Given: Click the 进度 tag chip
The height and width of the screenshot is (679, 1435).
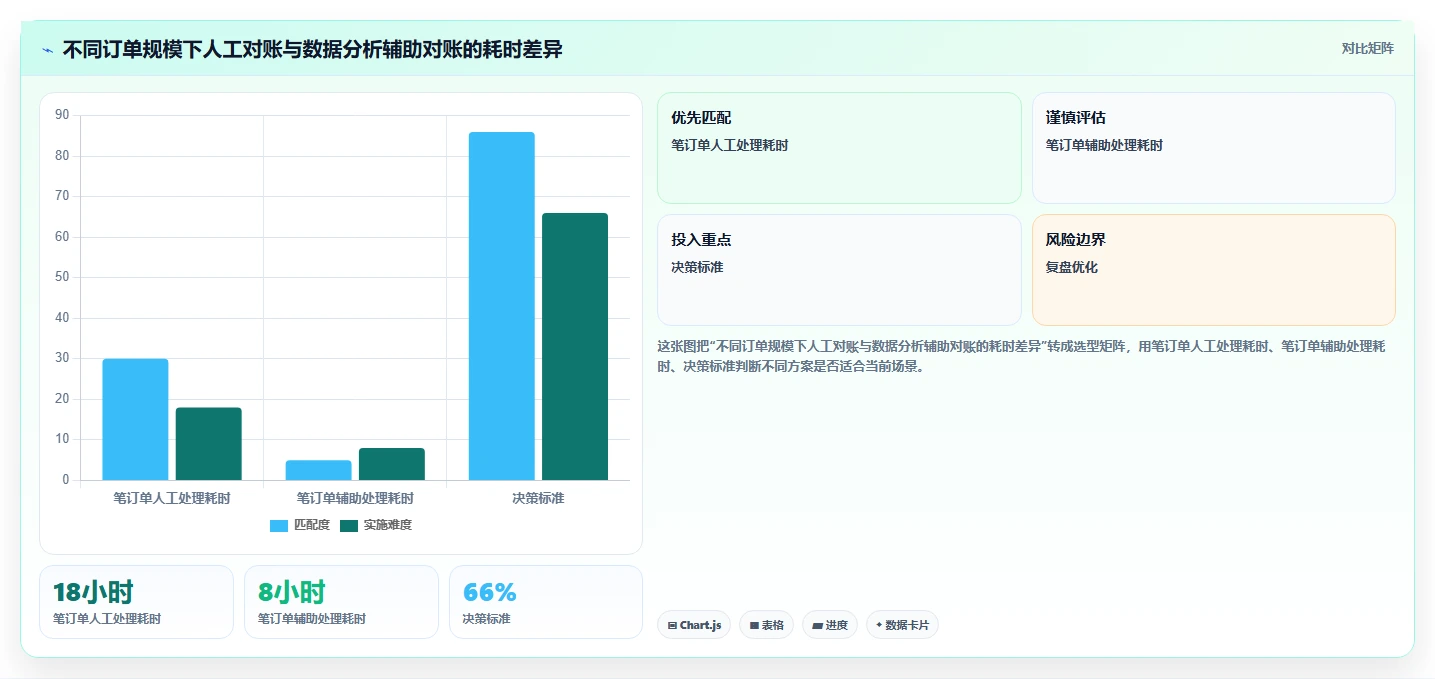Looking at the screenshot, I should point(830,625).
